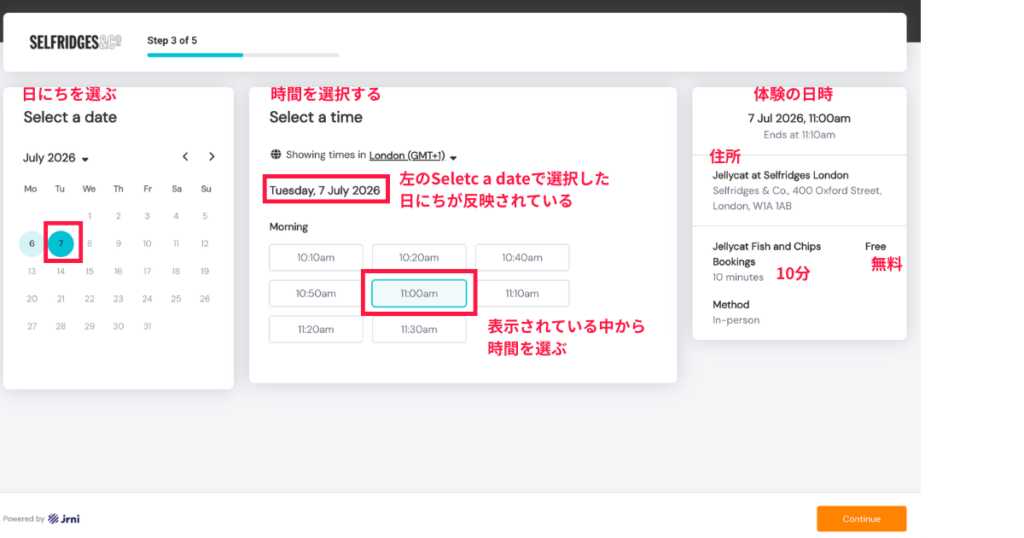Click the 'Powered by' footer text
1024x538 pixels.
[24, 519]
